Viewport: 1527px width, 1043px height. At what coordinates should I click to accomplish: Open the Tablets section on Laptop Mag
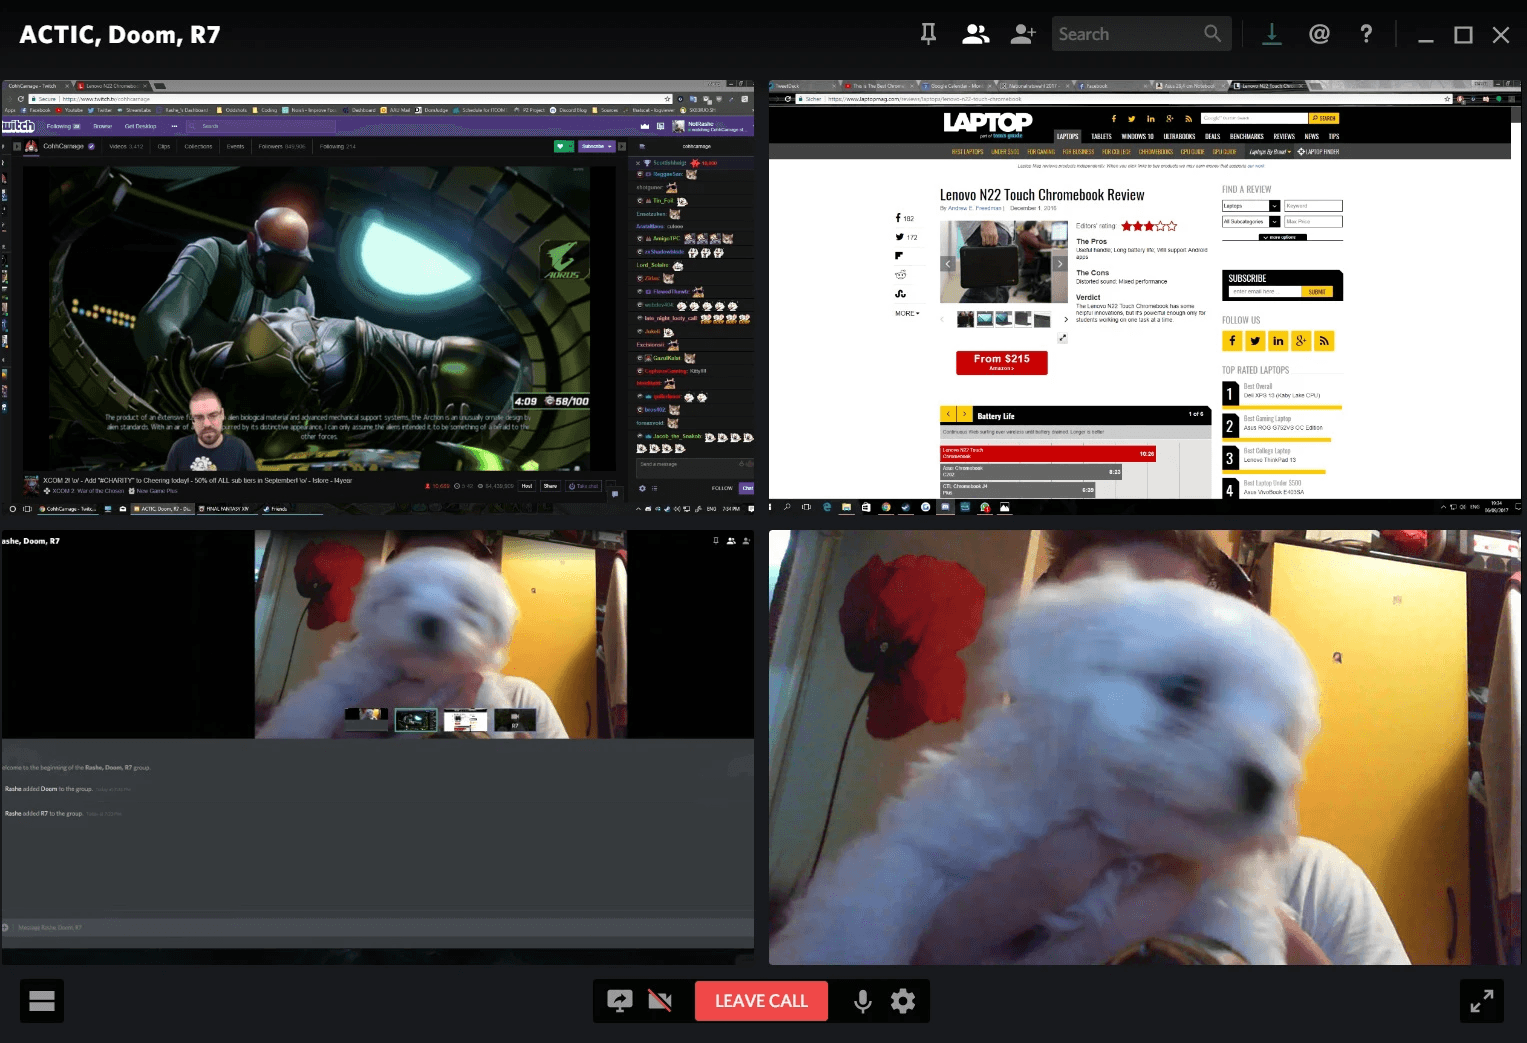1101,136
